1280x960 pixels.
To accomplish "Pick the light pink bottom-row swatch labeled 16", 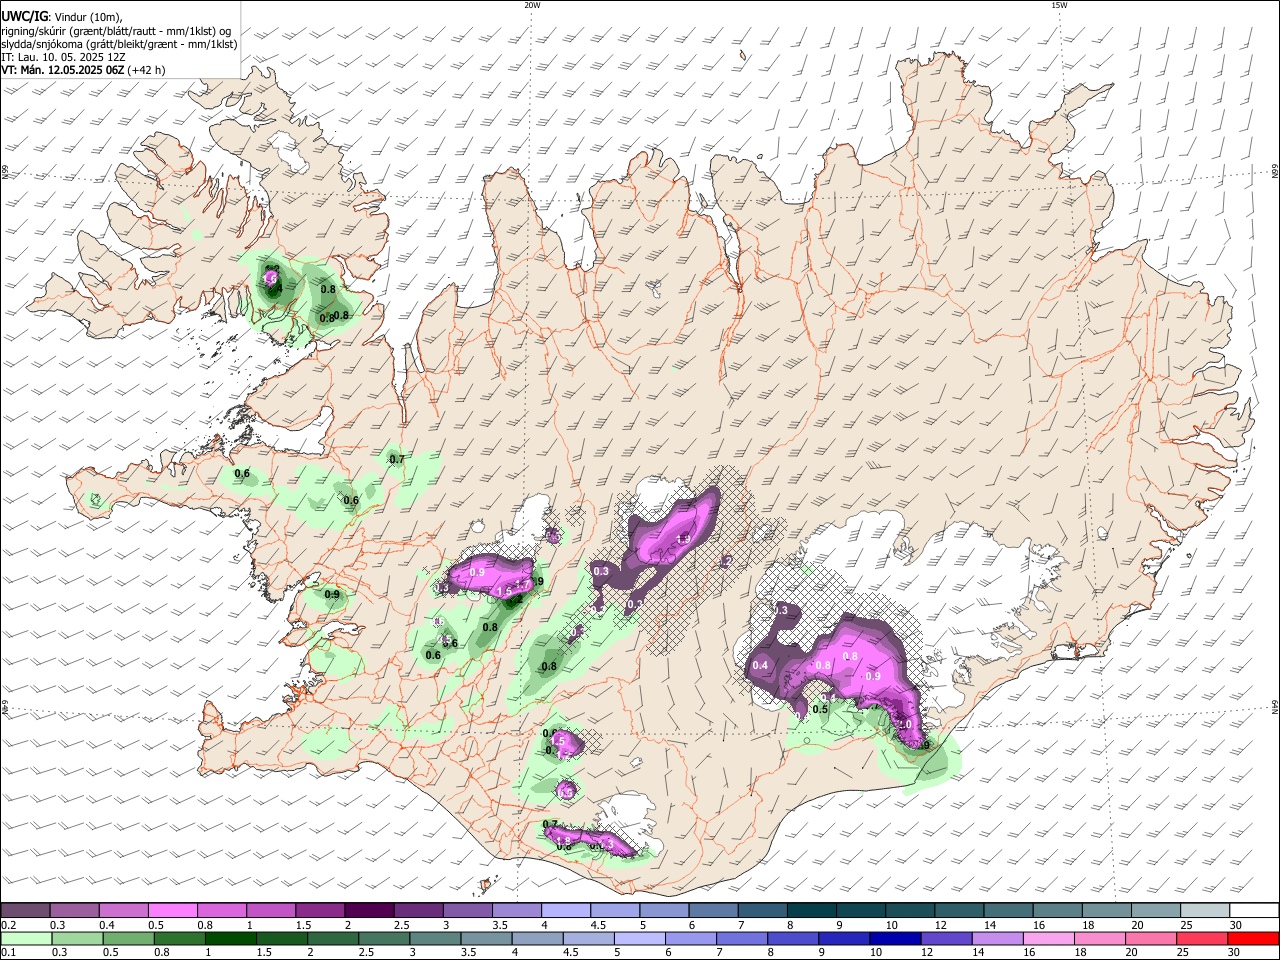I will coord(1047,938).
